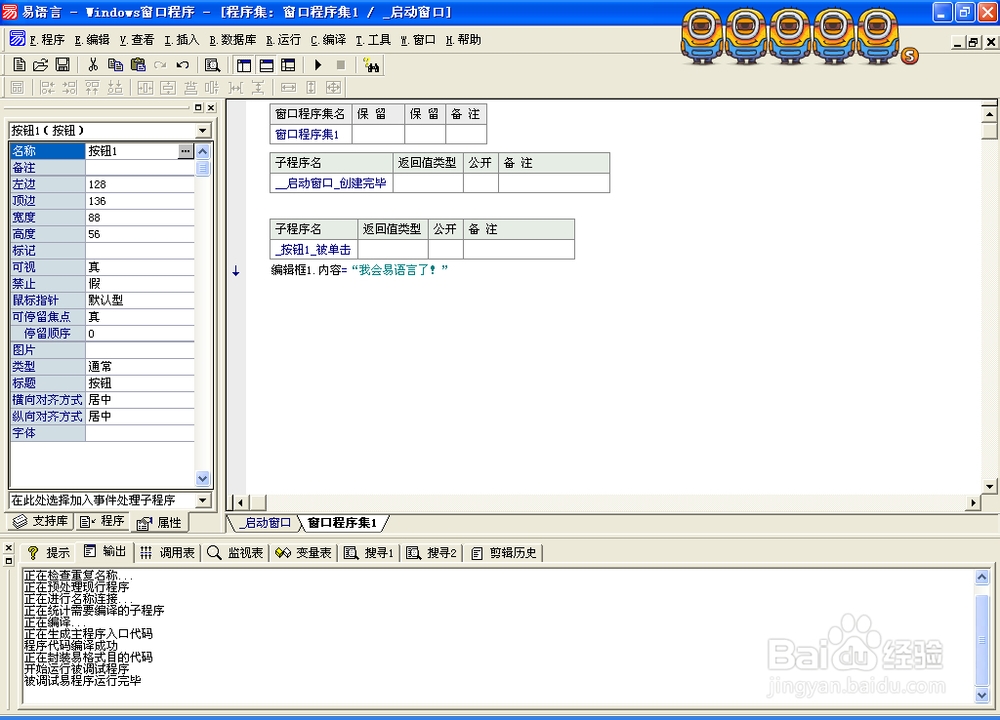Open the 插入 menu
The image size is (1000, 720).
pyautogui.click(x=182, y=40)
